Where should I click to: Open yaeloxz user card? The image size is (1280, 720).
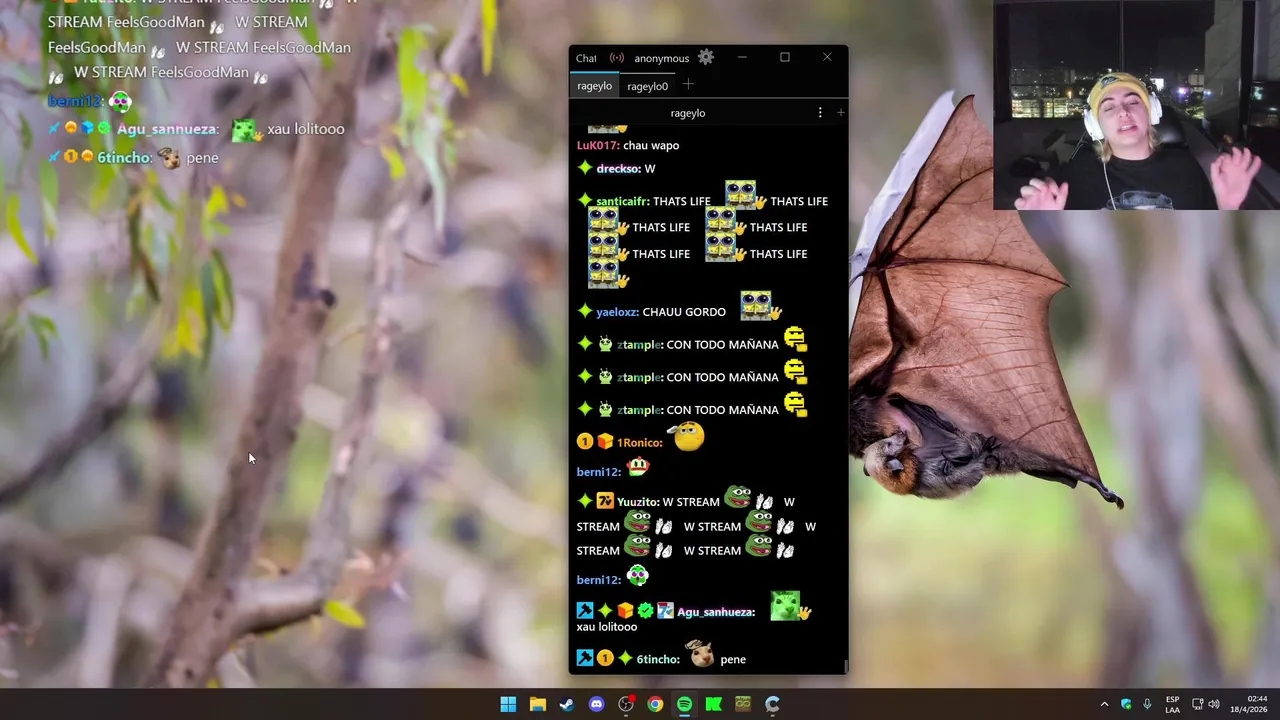617,312
